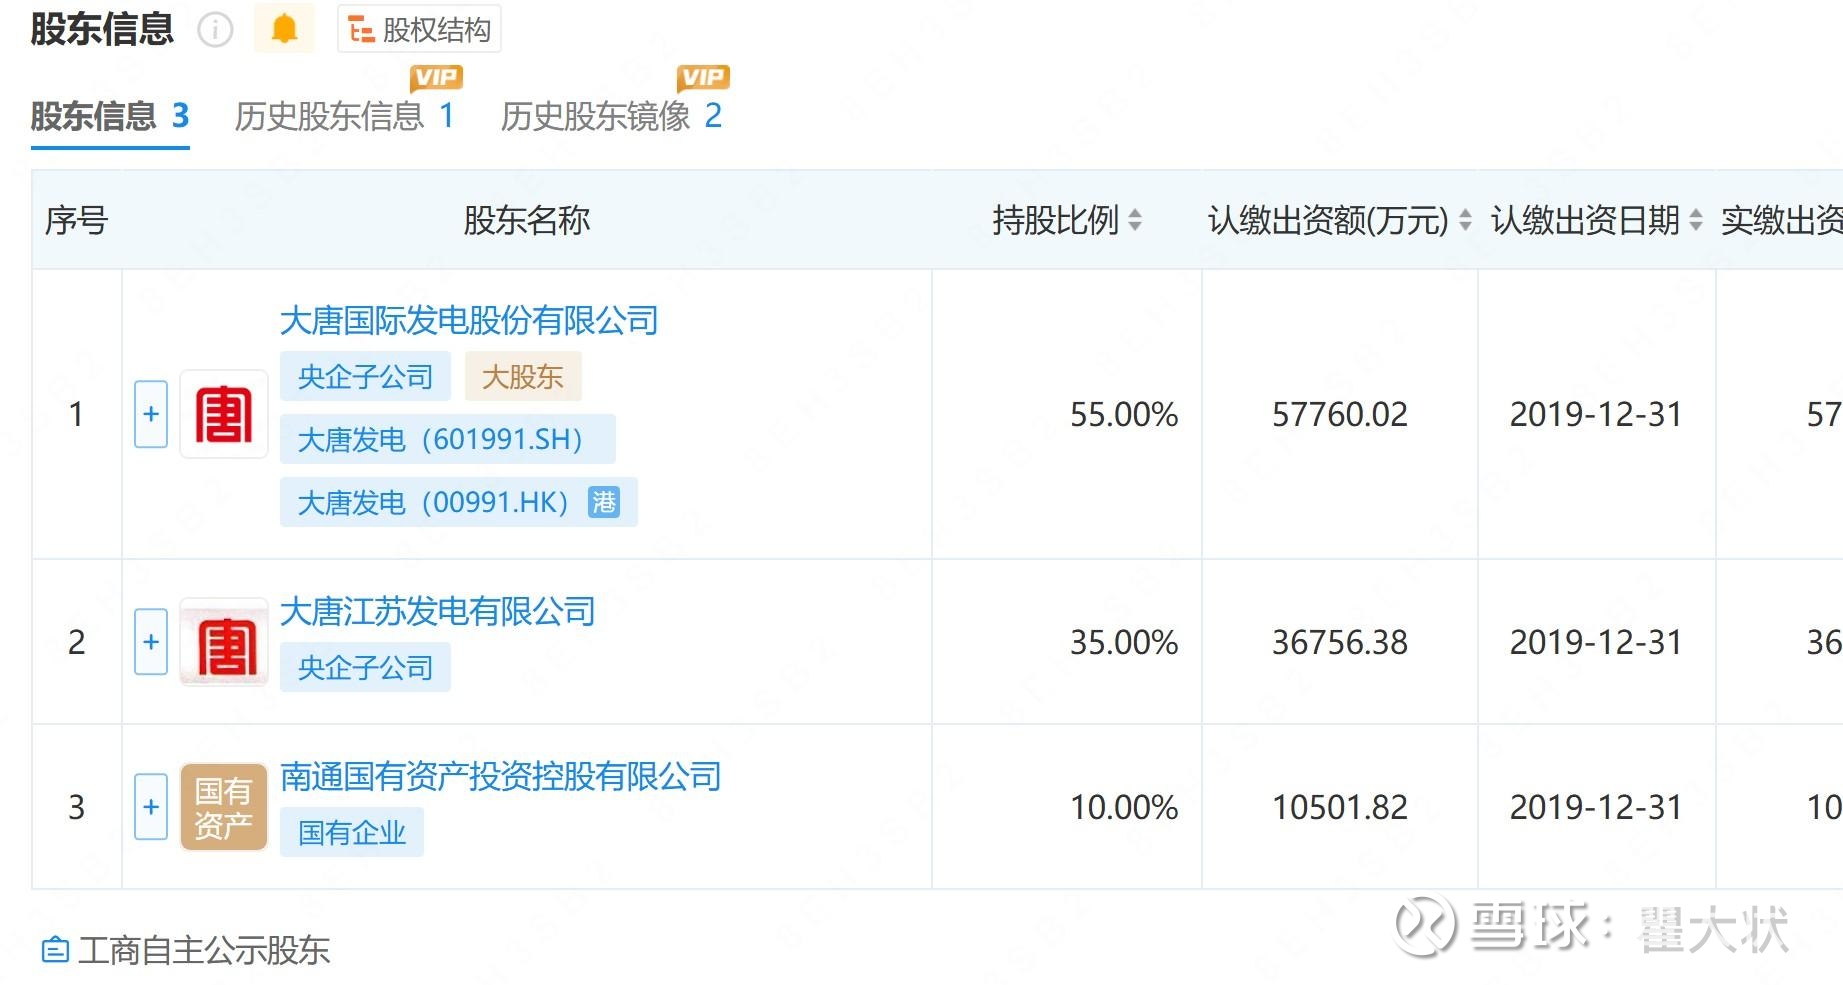Open 大唐江苏发电有限公司 link
Image resolution: width=1843 pixels, height=985 pixels.
(x=438, y=611)
